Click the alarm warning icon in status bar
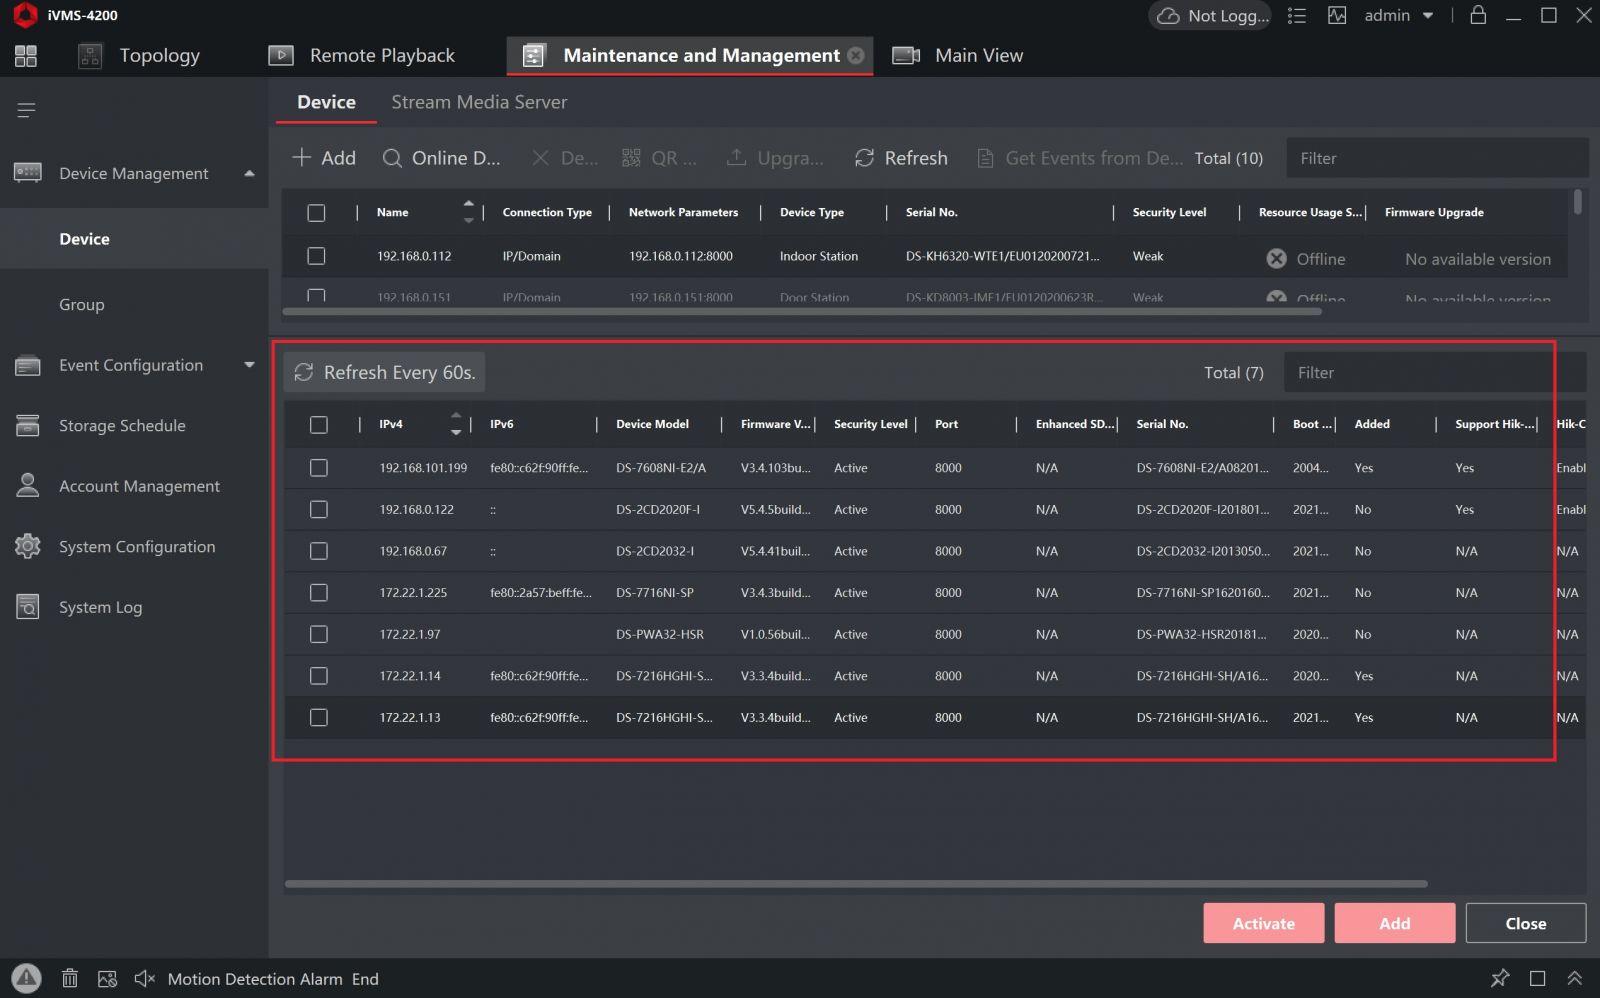 (x=26, y=978)
